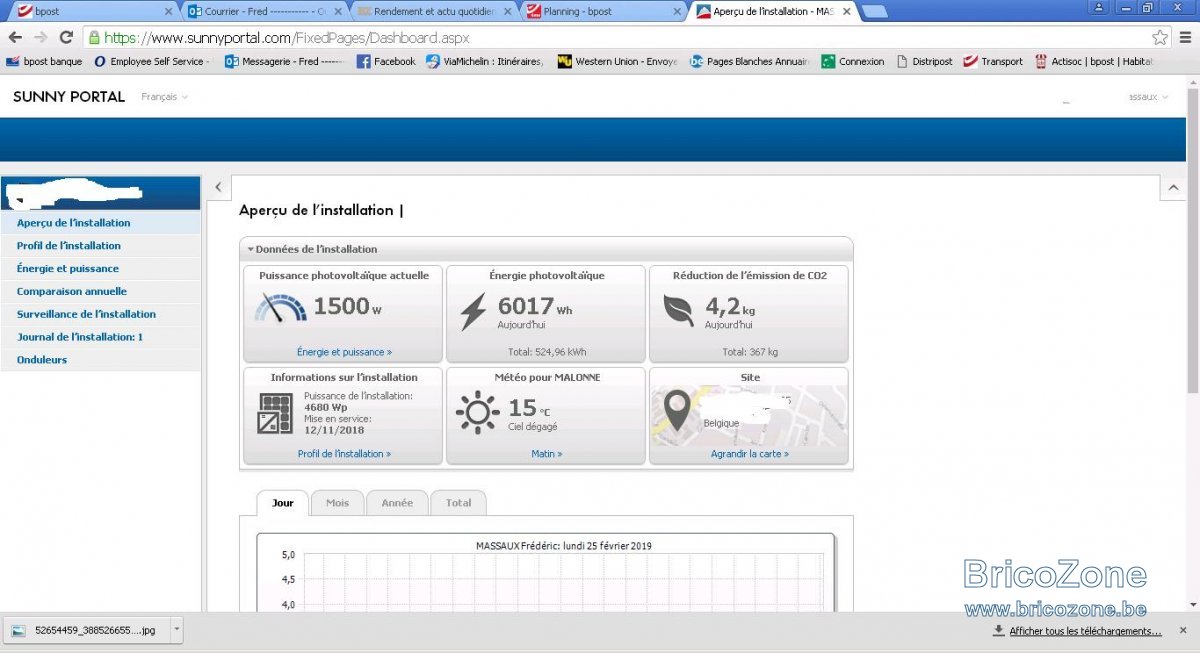This screenshot has width=1200, height=653.
Task: Switch to the Mois tab
Action: (x=337, y=502)
